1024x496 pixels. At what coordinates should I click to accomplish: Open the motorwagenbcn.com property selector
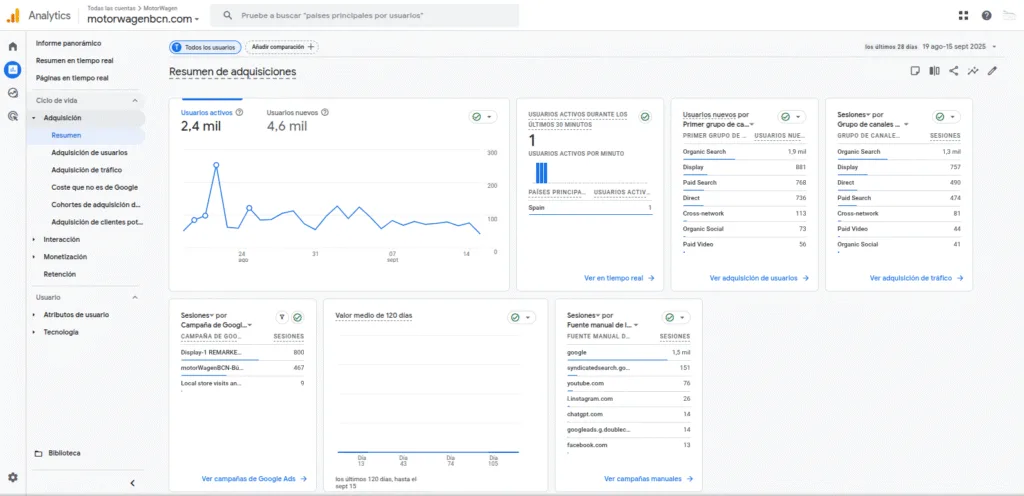click(x=143, y=19)
